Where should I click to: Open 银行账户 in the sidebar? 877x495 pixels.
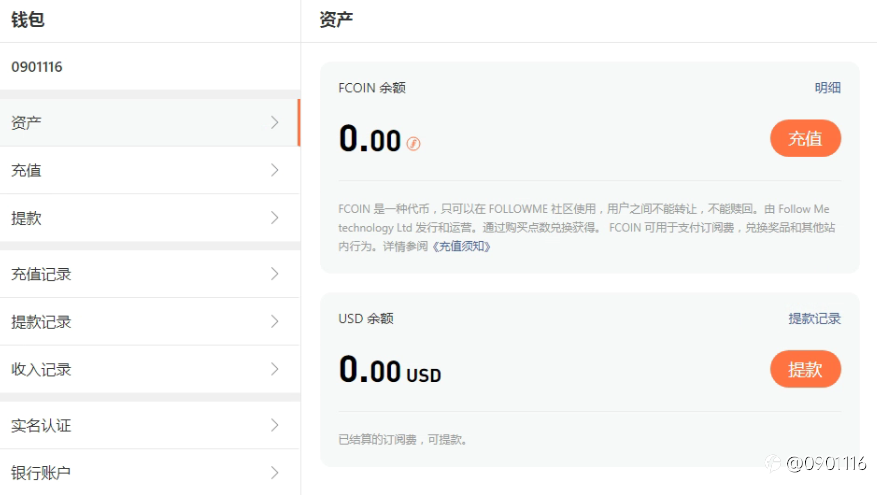point(150,473)
